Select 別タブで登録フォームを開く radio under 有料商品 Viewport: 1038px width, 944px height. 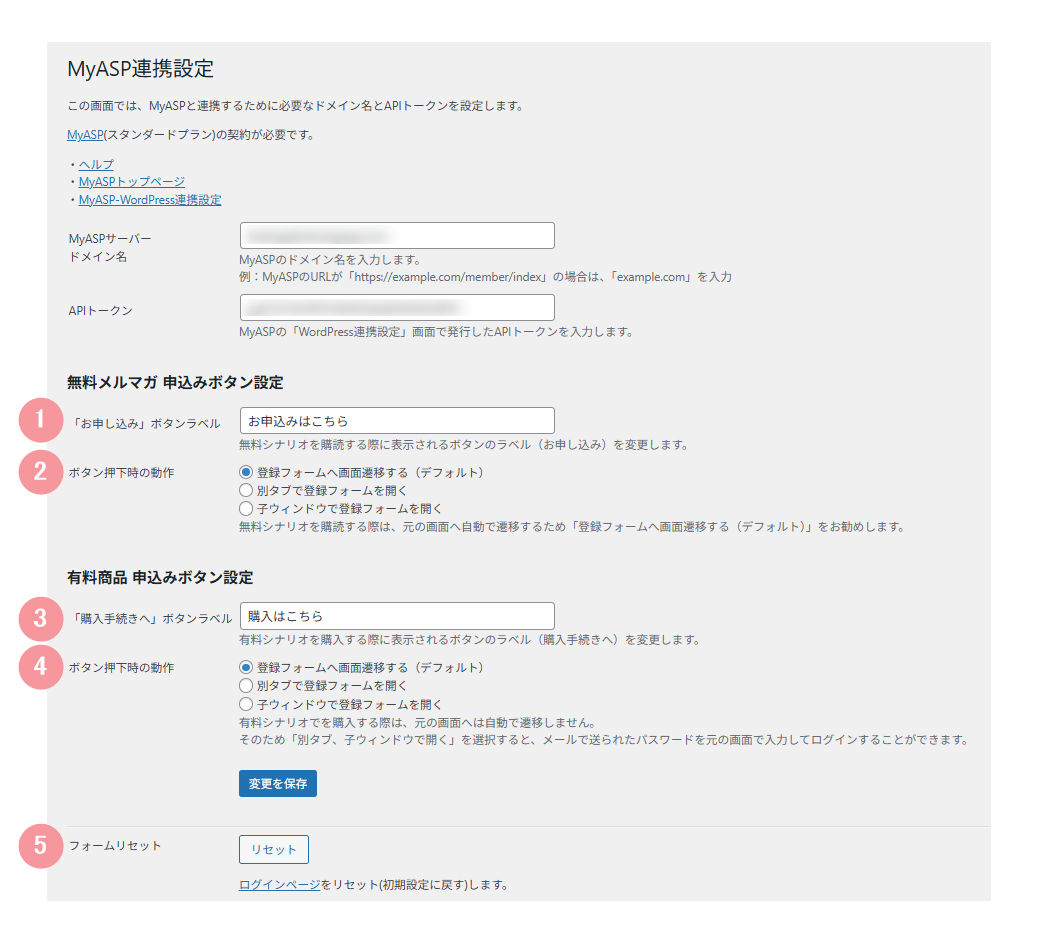(x=246, y=685)
